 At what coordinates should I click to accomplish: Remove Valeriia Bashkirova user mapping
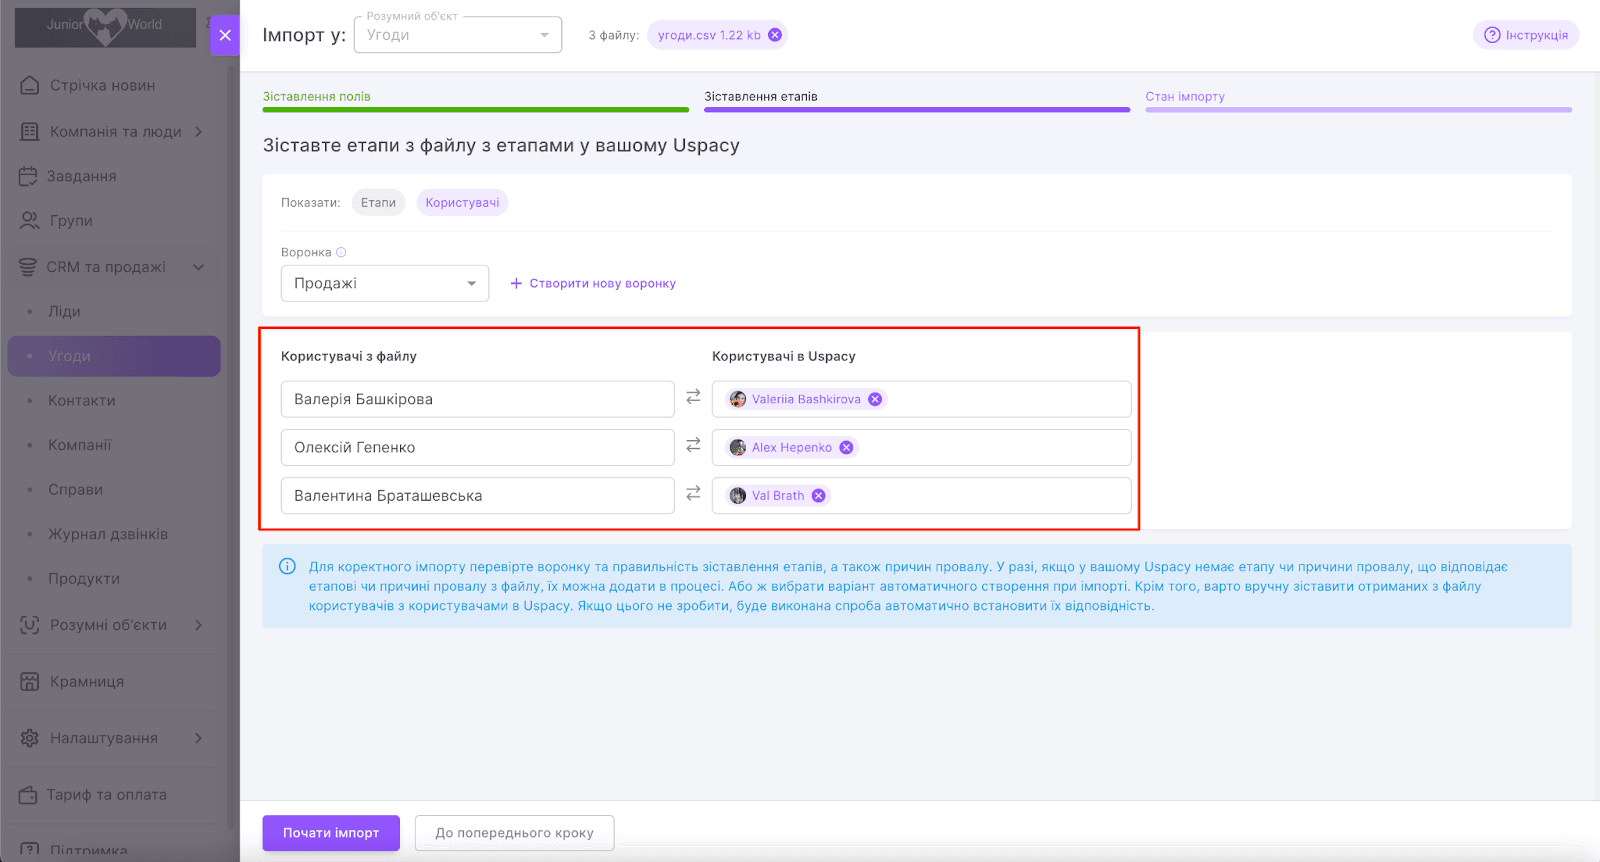pos(875,399)
